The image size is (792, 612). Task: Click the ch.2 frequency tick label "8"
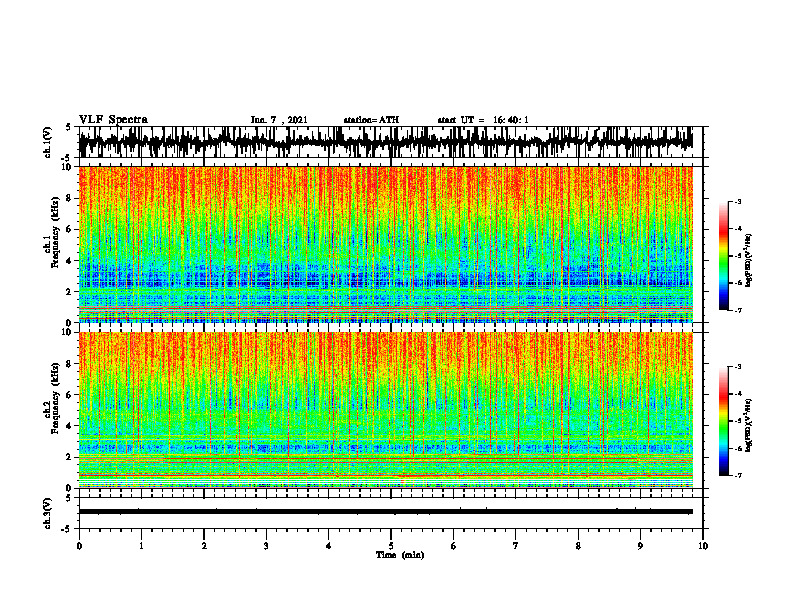(x=70, y=364)
